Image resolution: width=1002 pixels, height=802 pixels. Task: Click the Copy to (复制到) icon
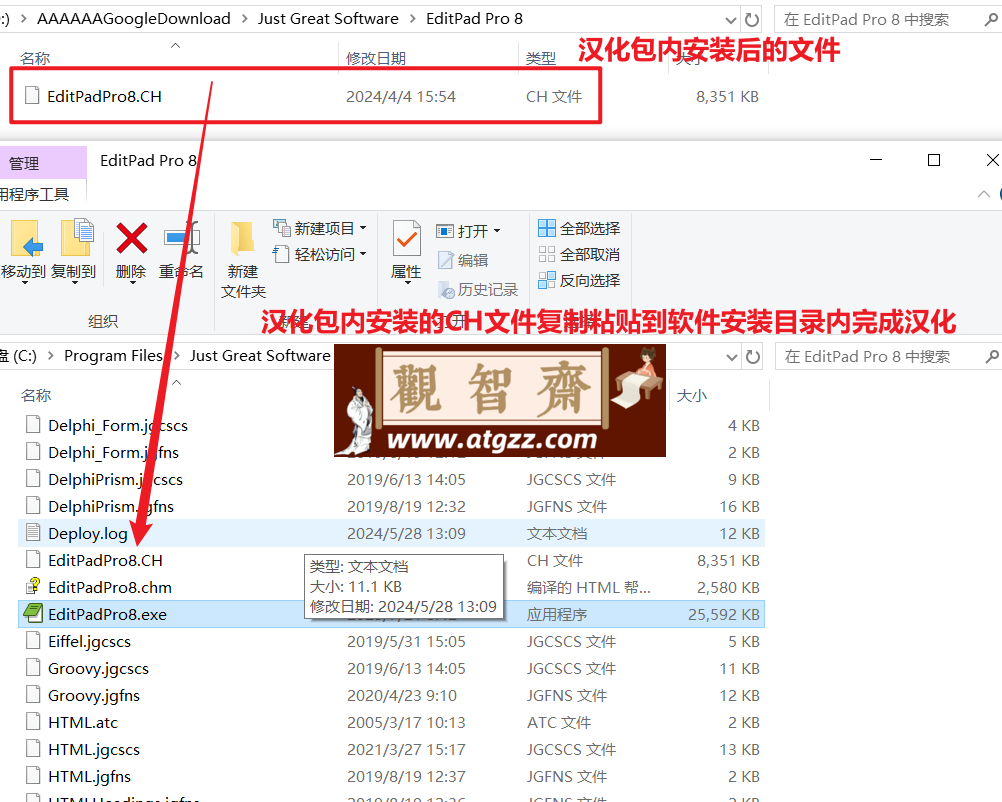point(76,238)
